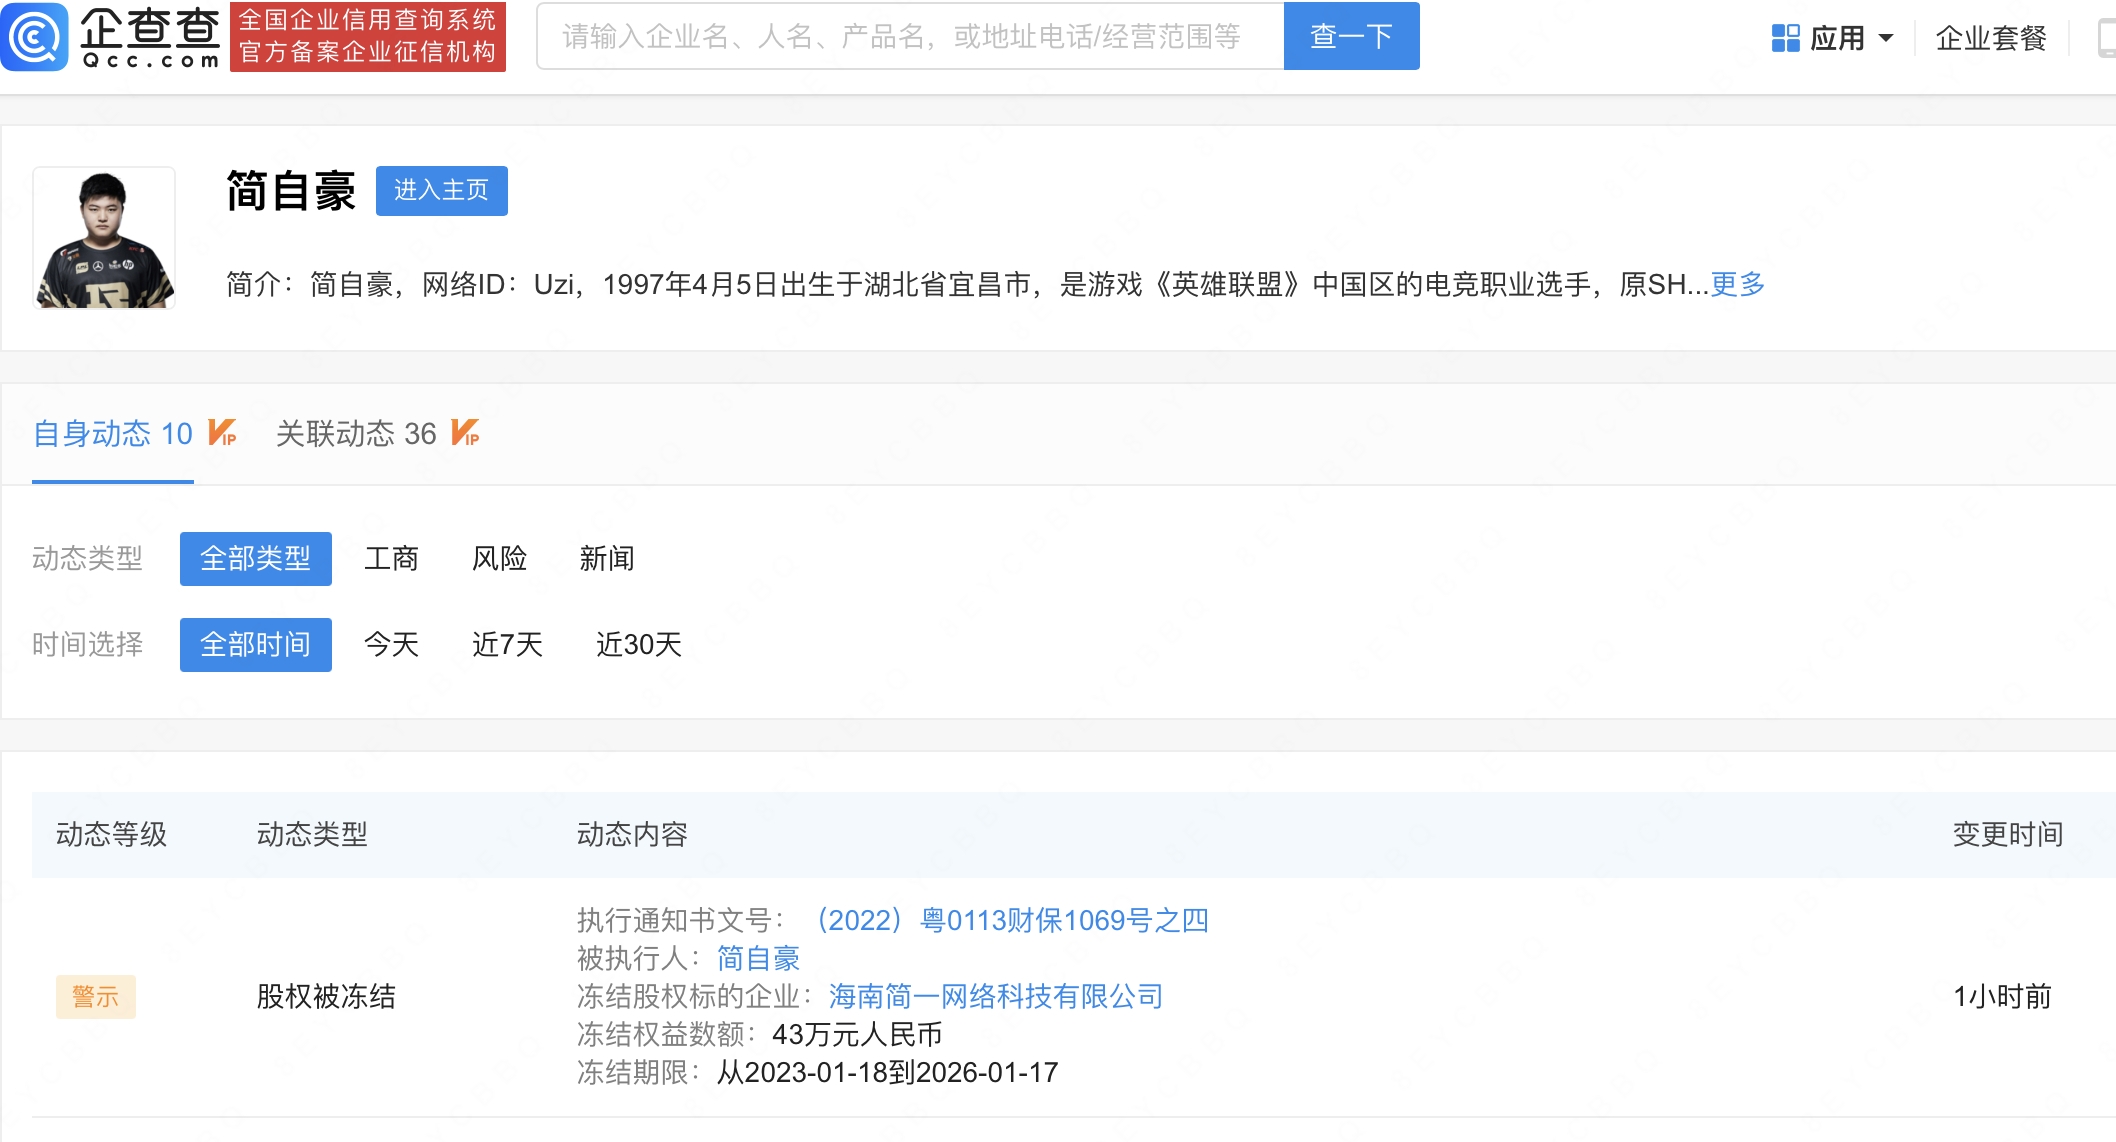
Task: Filter time to 今天
Action: pyautogui.click(x=391, y=644)
